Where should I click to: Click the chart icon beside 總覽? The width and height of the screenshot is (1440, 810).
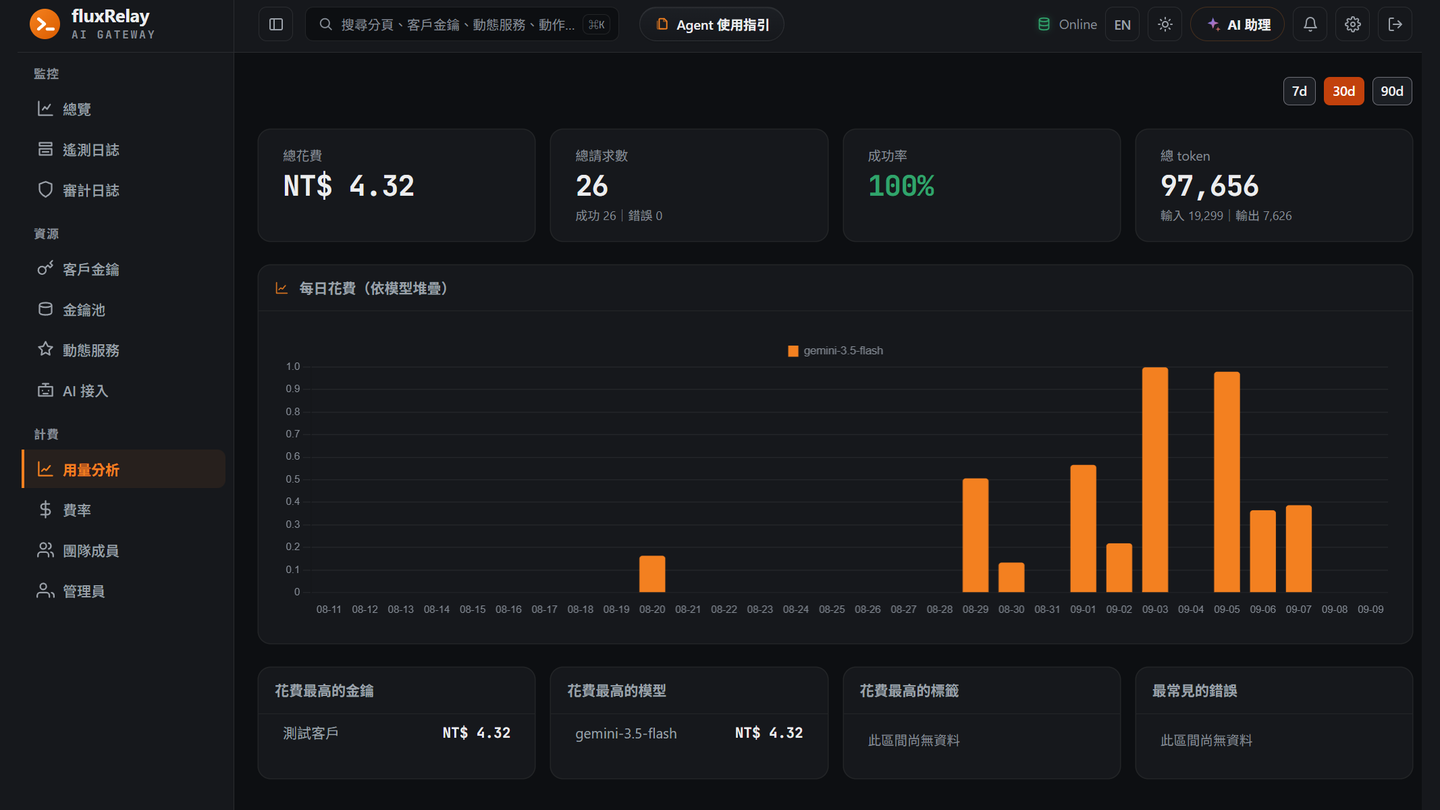click(x=45, y=108)
